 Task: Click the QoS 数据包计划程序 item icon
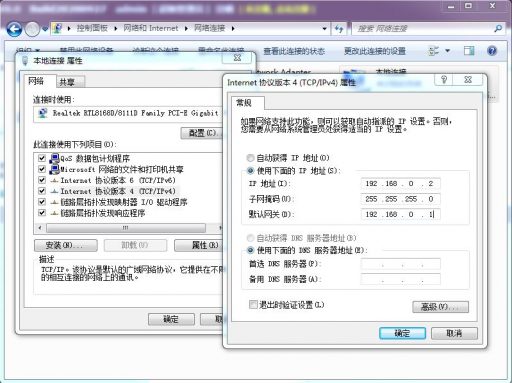coord(54,158)
